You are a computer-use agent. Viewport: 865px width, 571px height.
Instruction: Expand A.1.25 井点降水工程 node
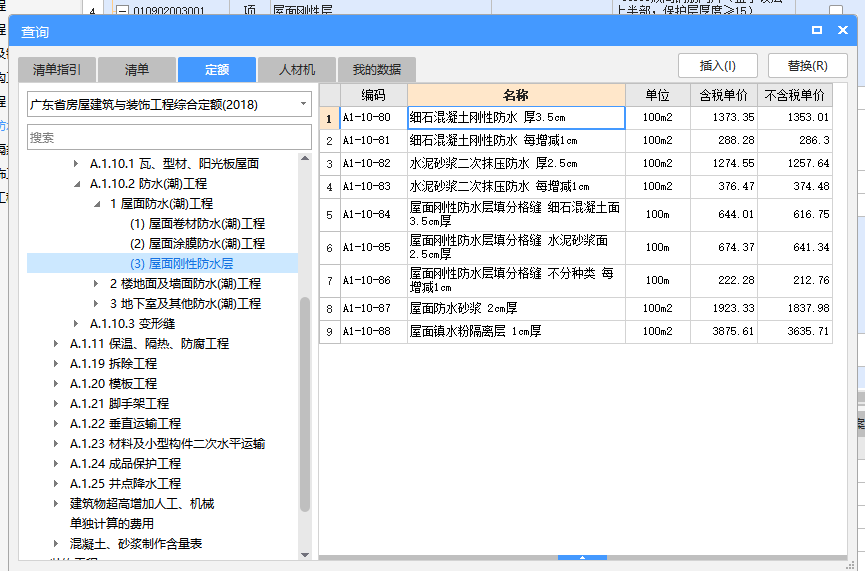coord(56,483)
